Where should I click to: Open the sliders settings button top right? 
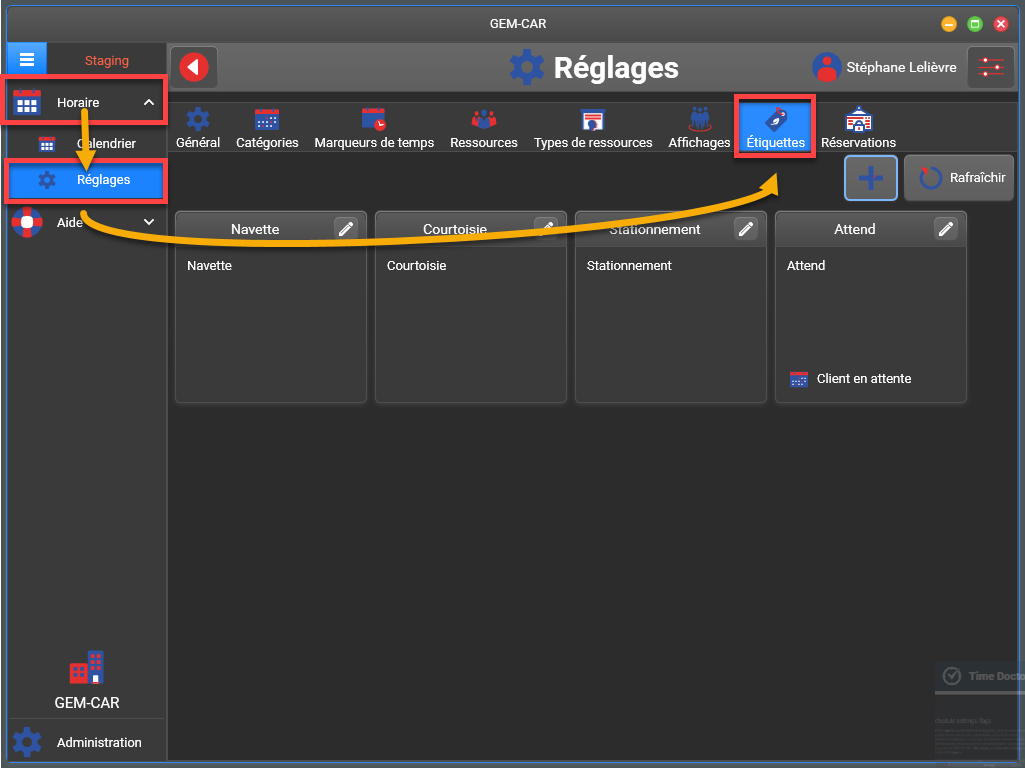[990, 67]
